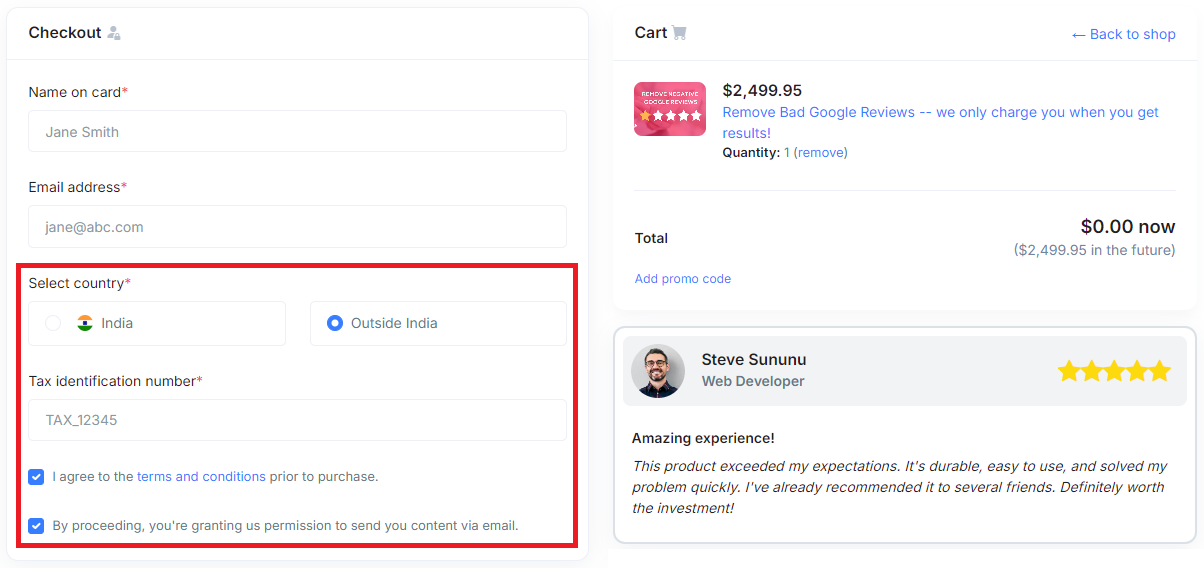Select the Outside India radio option
This screenshot has height=568, width=1204.
click(x=335, y=323)
